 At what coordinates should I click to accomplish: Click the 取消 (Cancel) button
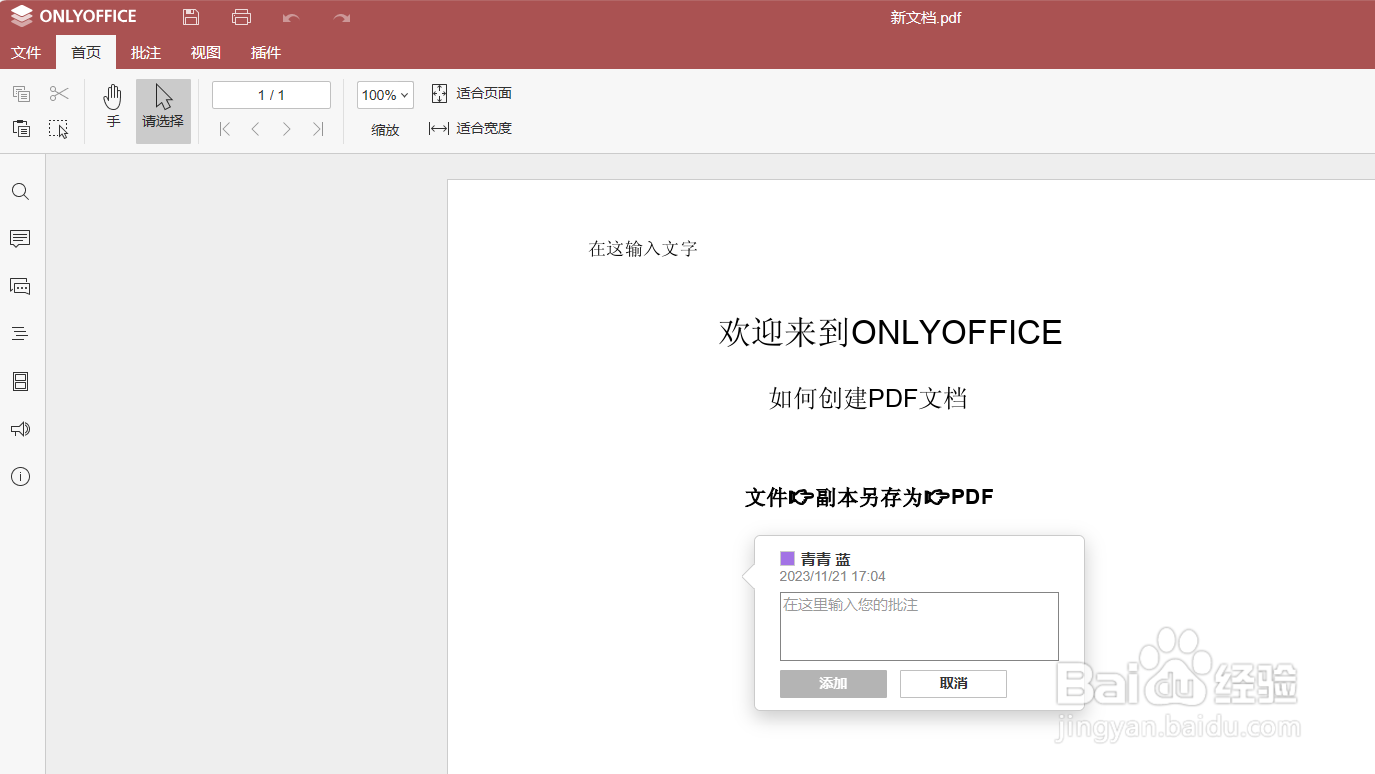[953, 684]
